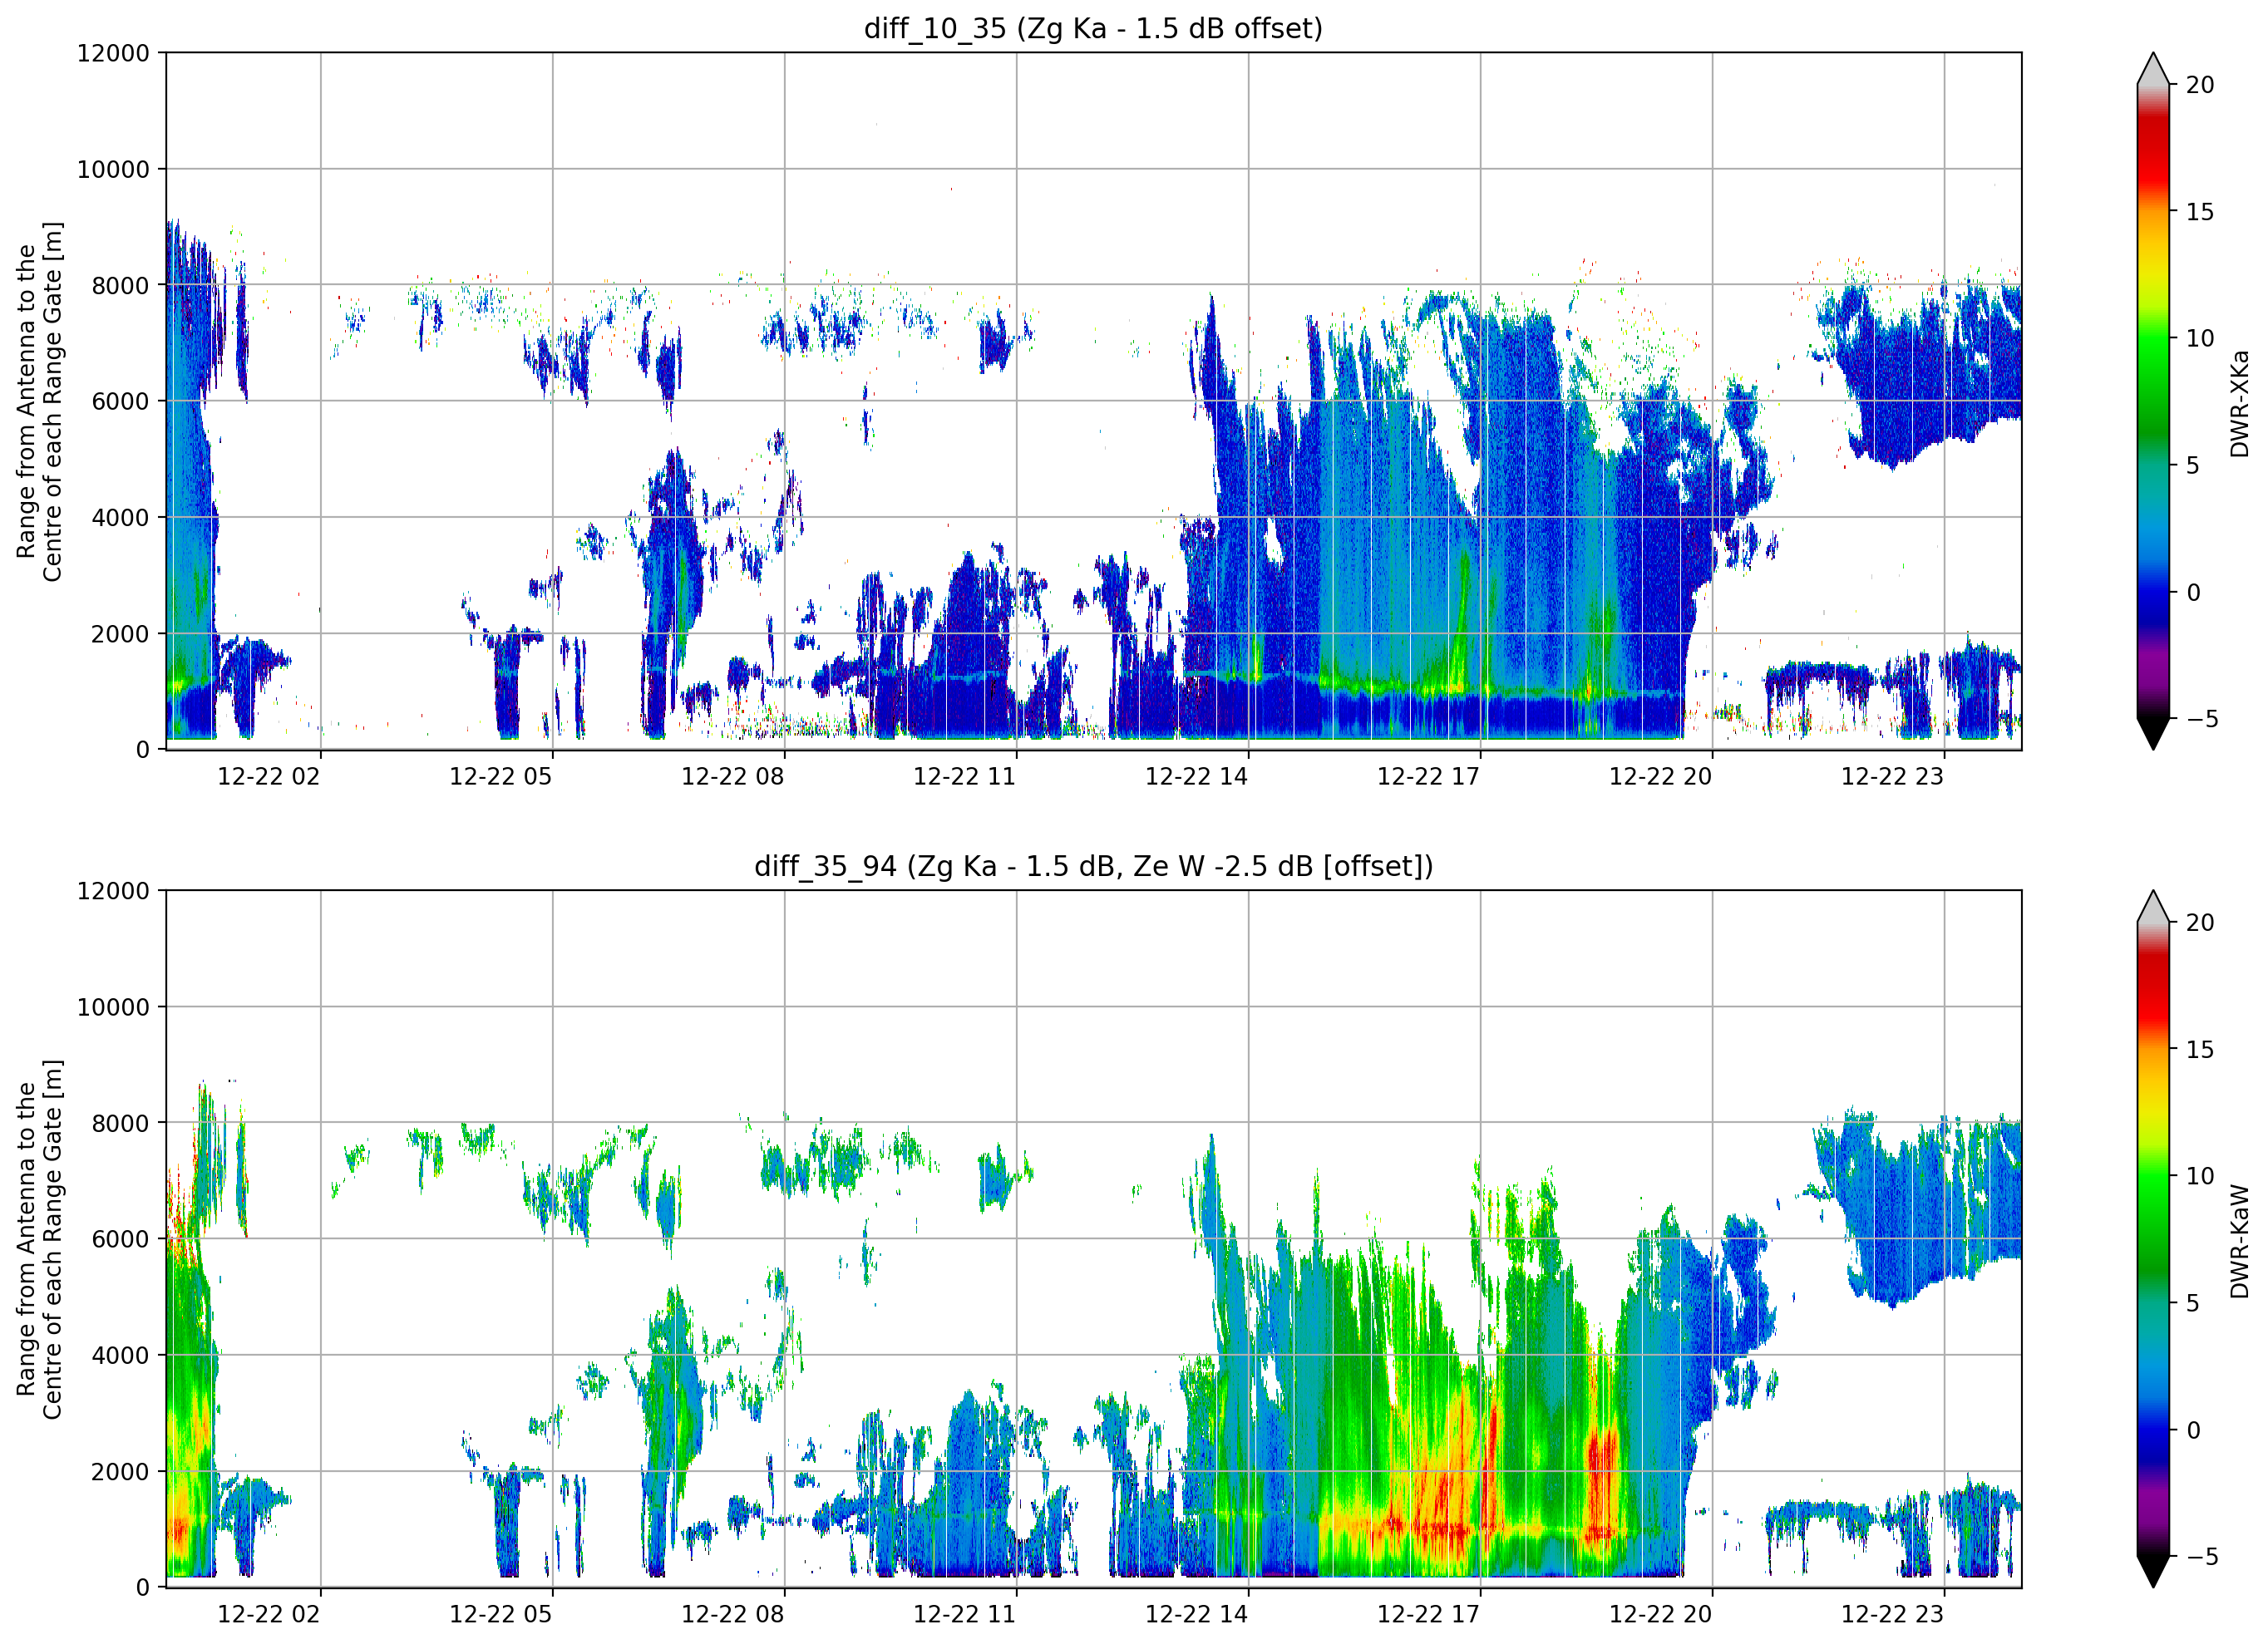The width and height of the screenshot is (2268, 1644).
Task: Click the DWR-XKa colorbar label
Action: pos(2240,403)
